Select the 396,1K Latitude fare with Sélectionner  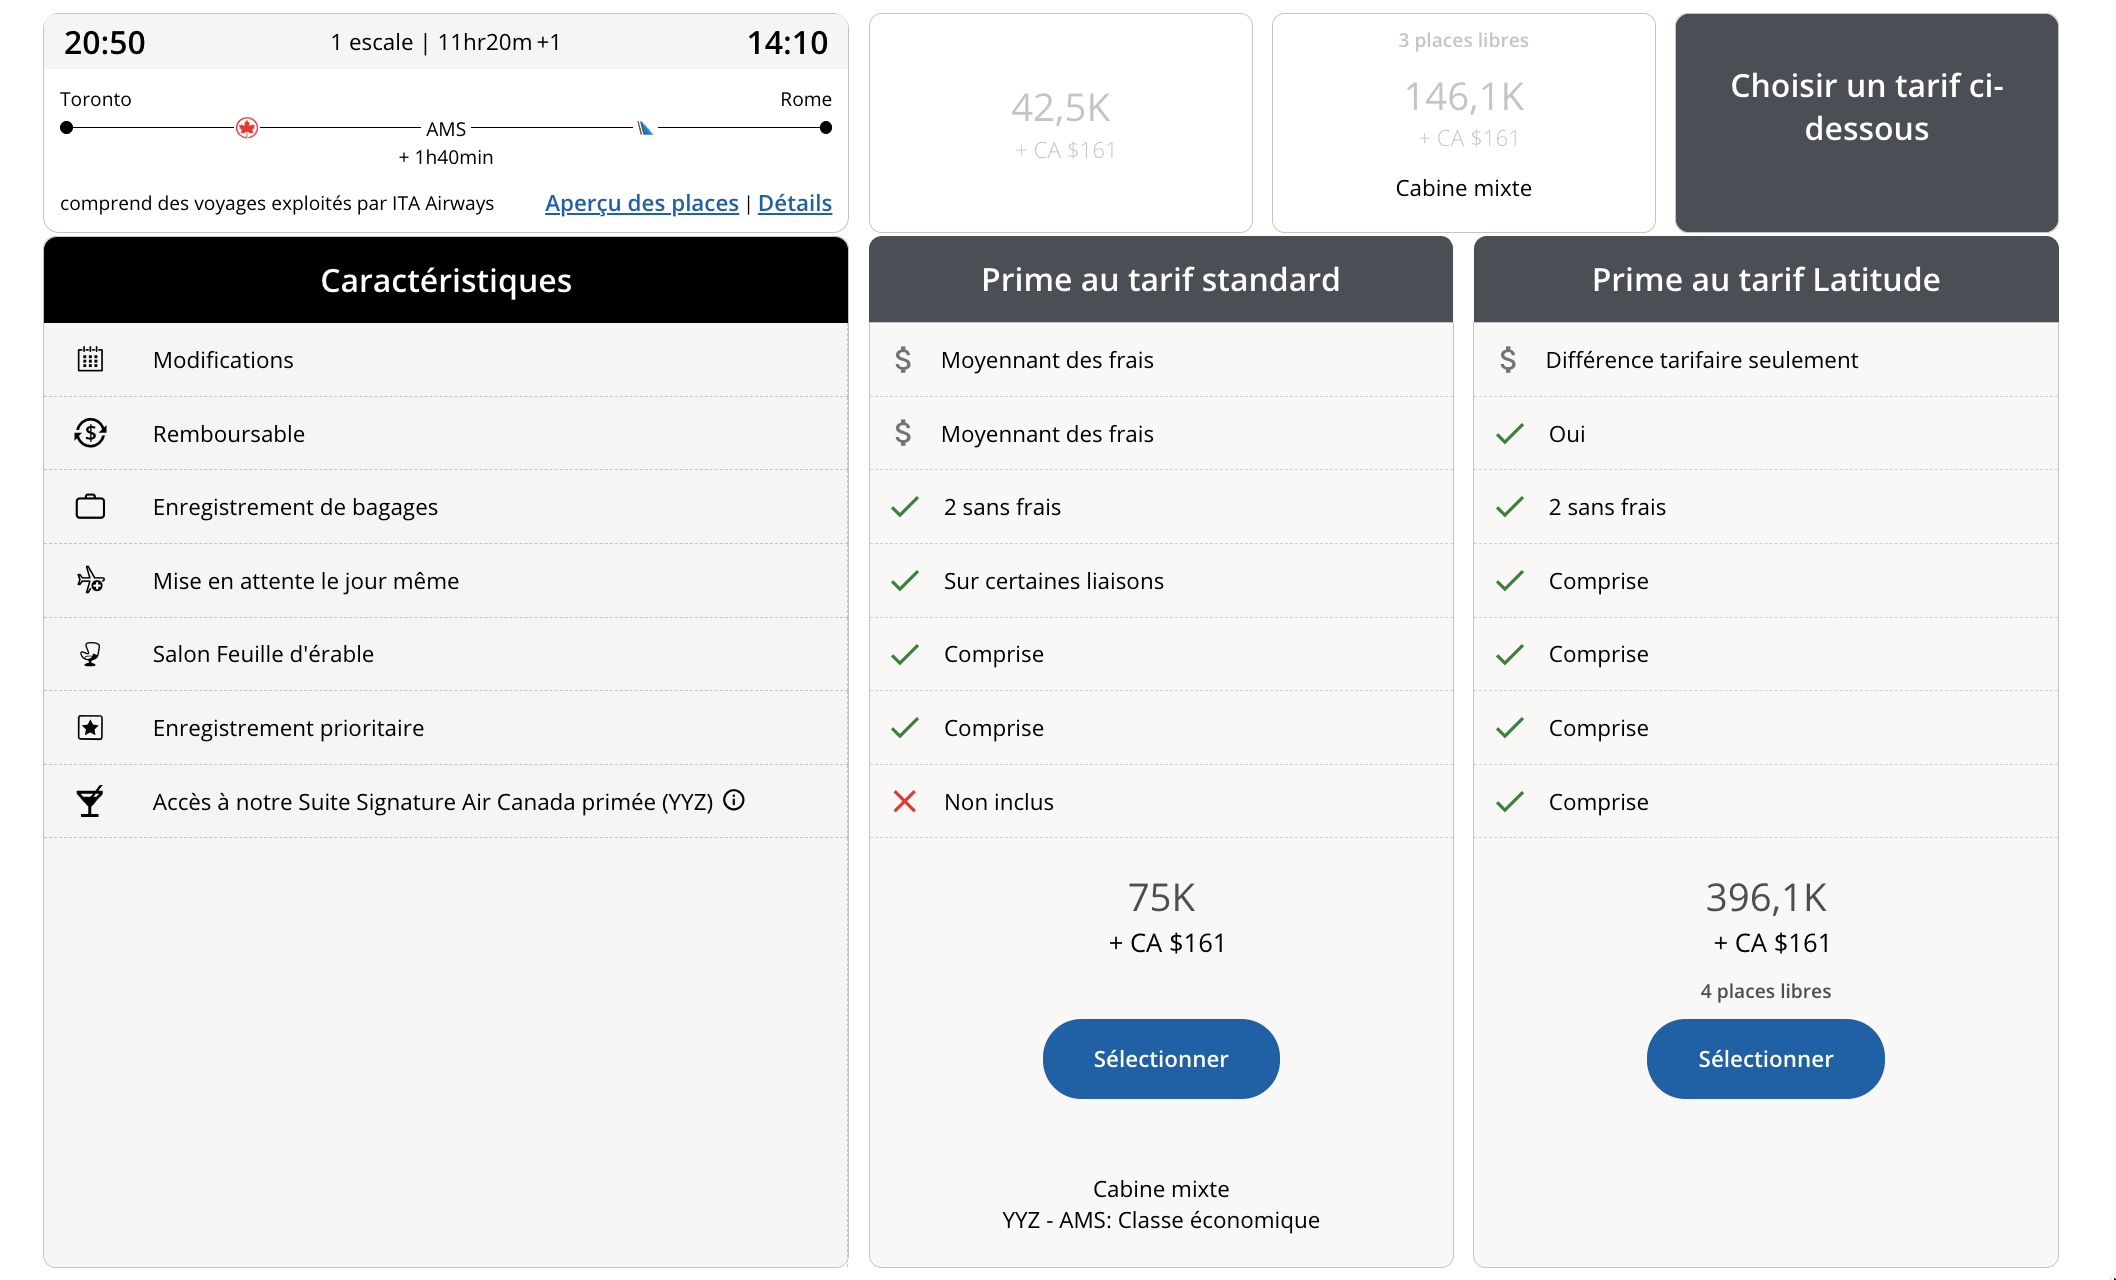tap(1766, 1059)
